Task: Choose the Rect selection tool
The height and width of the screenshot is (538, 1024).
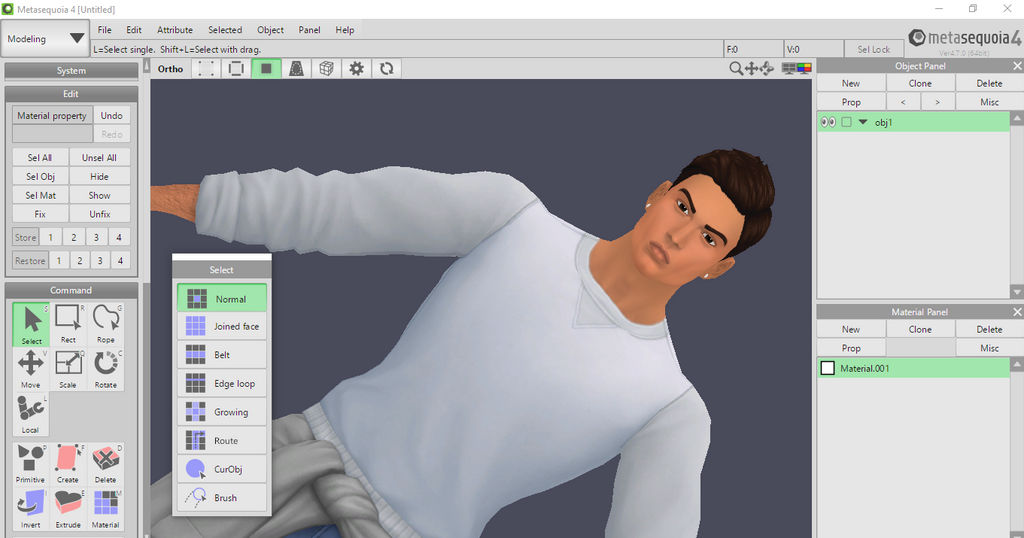Action: 68,324
